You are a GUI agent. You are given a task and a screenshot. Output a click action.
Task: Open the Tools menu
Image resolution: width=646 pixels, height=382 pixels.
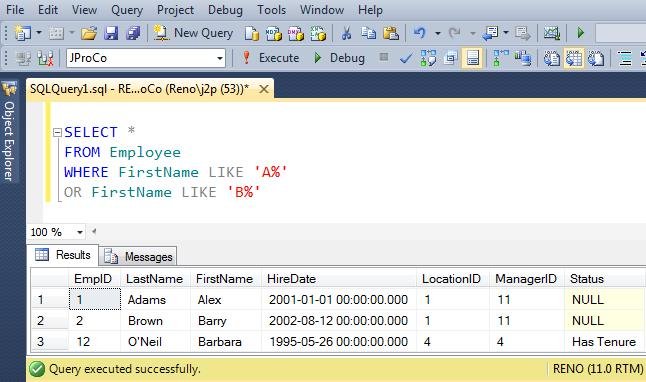[271, 9]
